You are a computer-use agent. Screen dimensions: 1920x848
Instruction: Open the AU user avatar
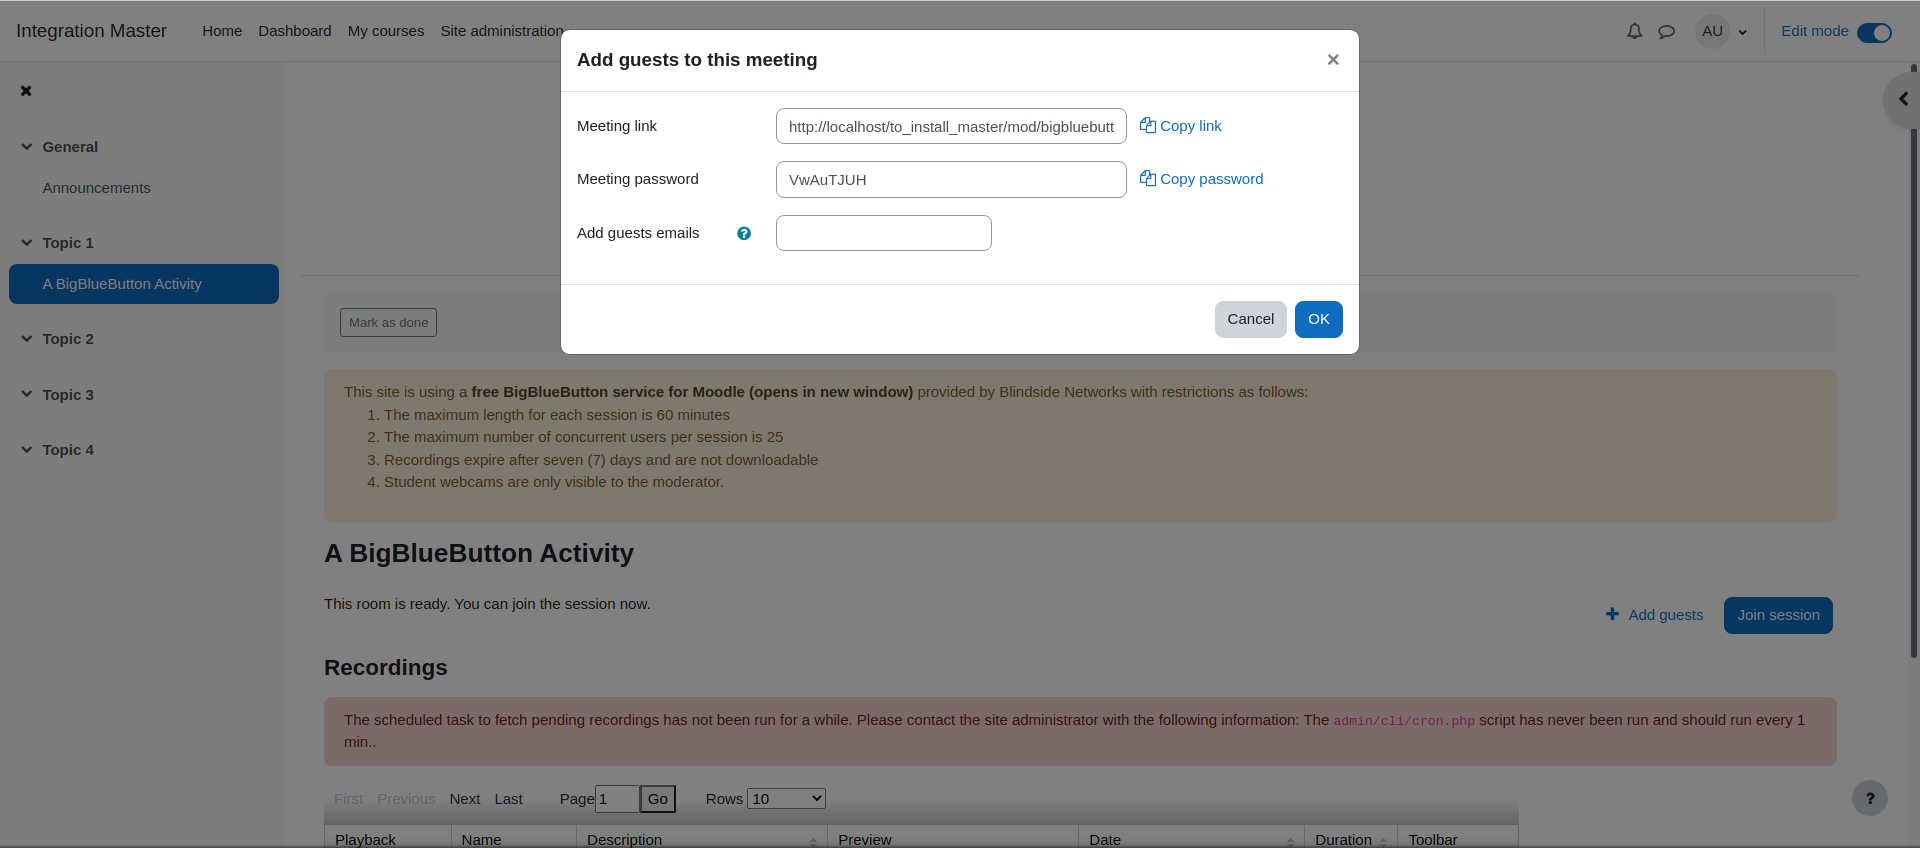(x=1712, y=31)
